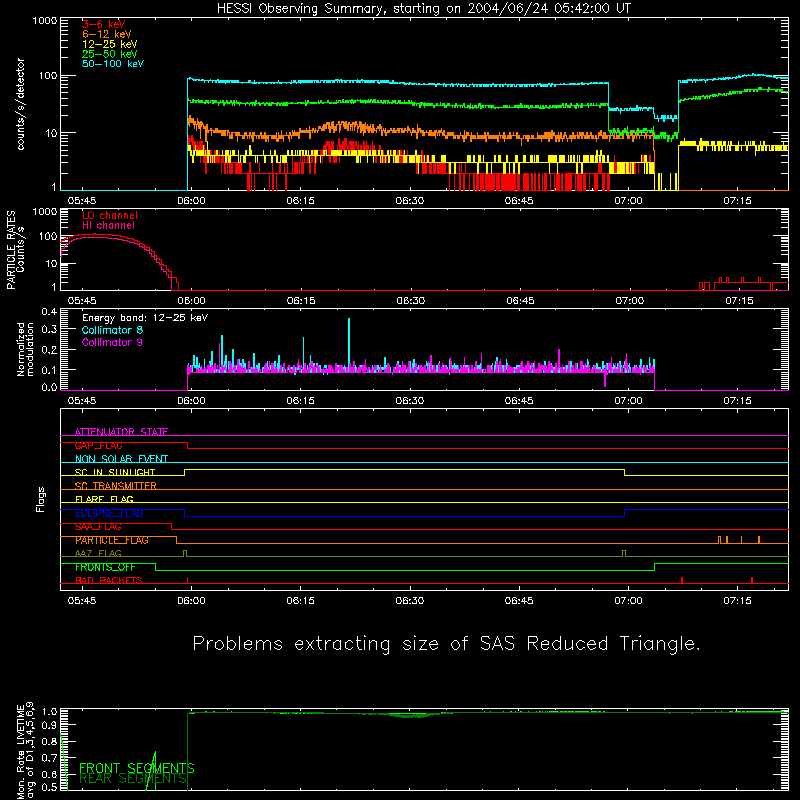Select the SAA_FLAG label

(x=98, y=527)
